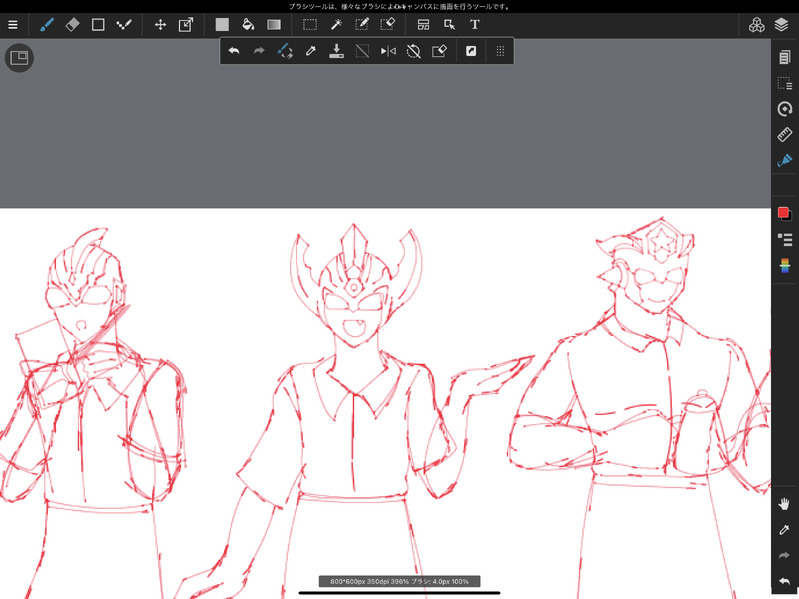
Task: Select the Transform tool
Action: click(186, 24)
